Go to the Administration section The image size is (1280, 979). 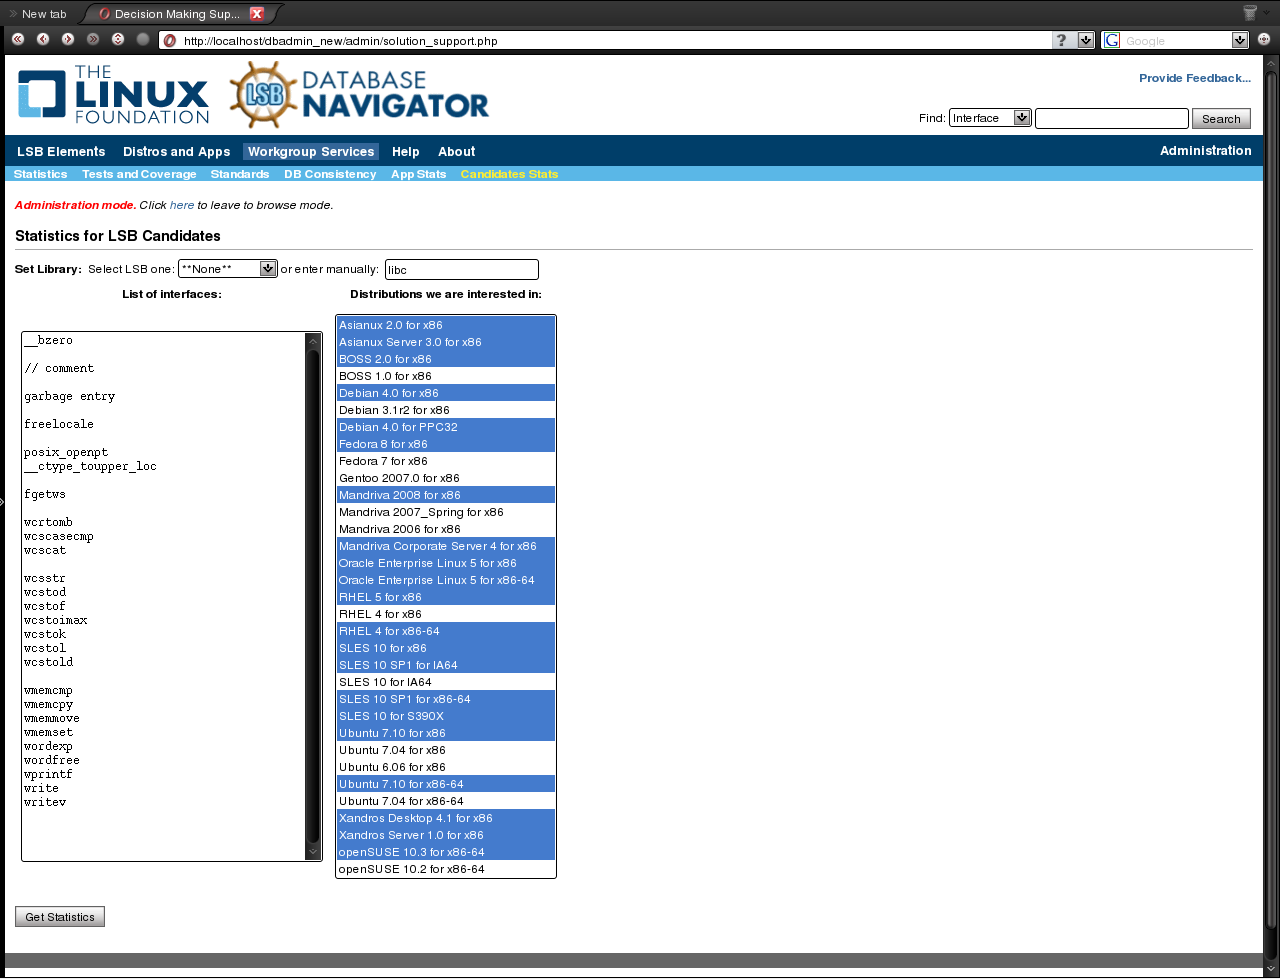point(1206,151)
